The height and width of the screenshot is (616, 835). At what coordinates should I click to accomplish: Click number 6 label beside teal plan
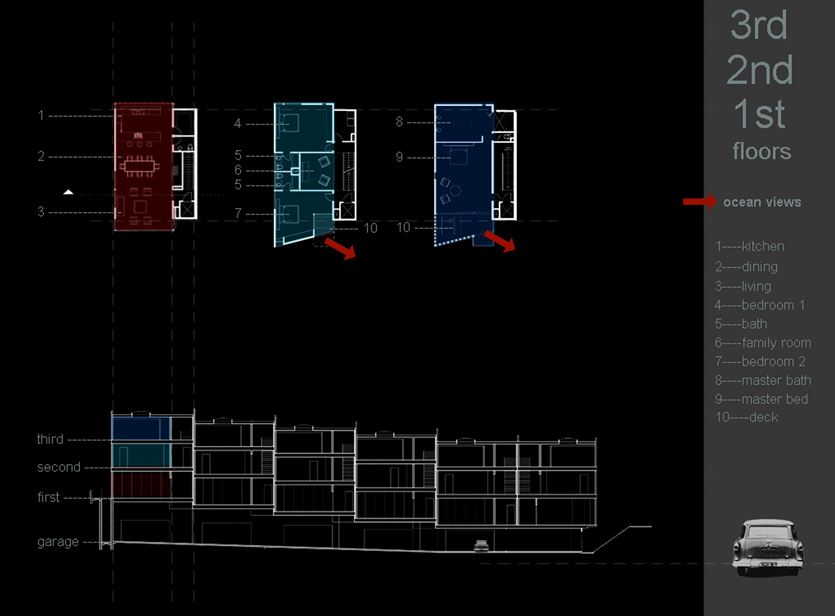point(238,170)
